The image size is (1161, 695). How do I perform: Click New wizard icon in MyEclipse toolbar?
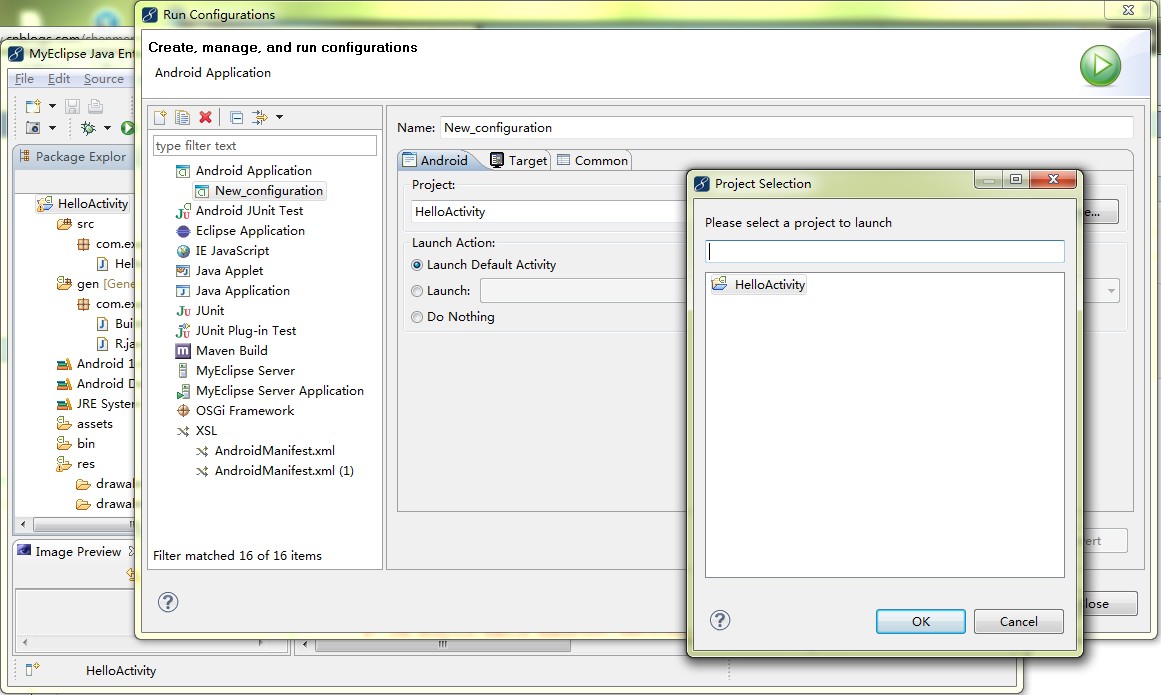click(33, 106)
